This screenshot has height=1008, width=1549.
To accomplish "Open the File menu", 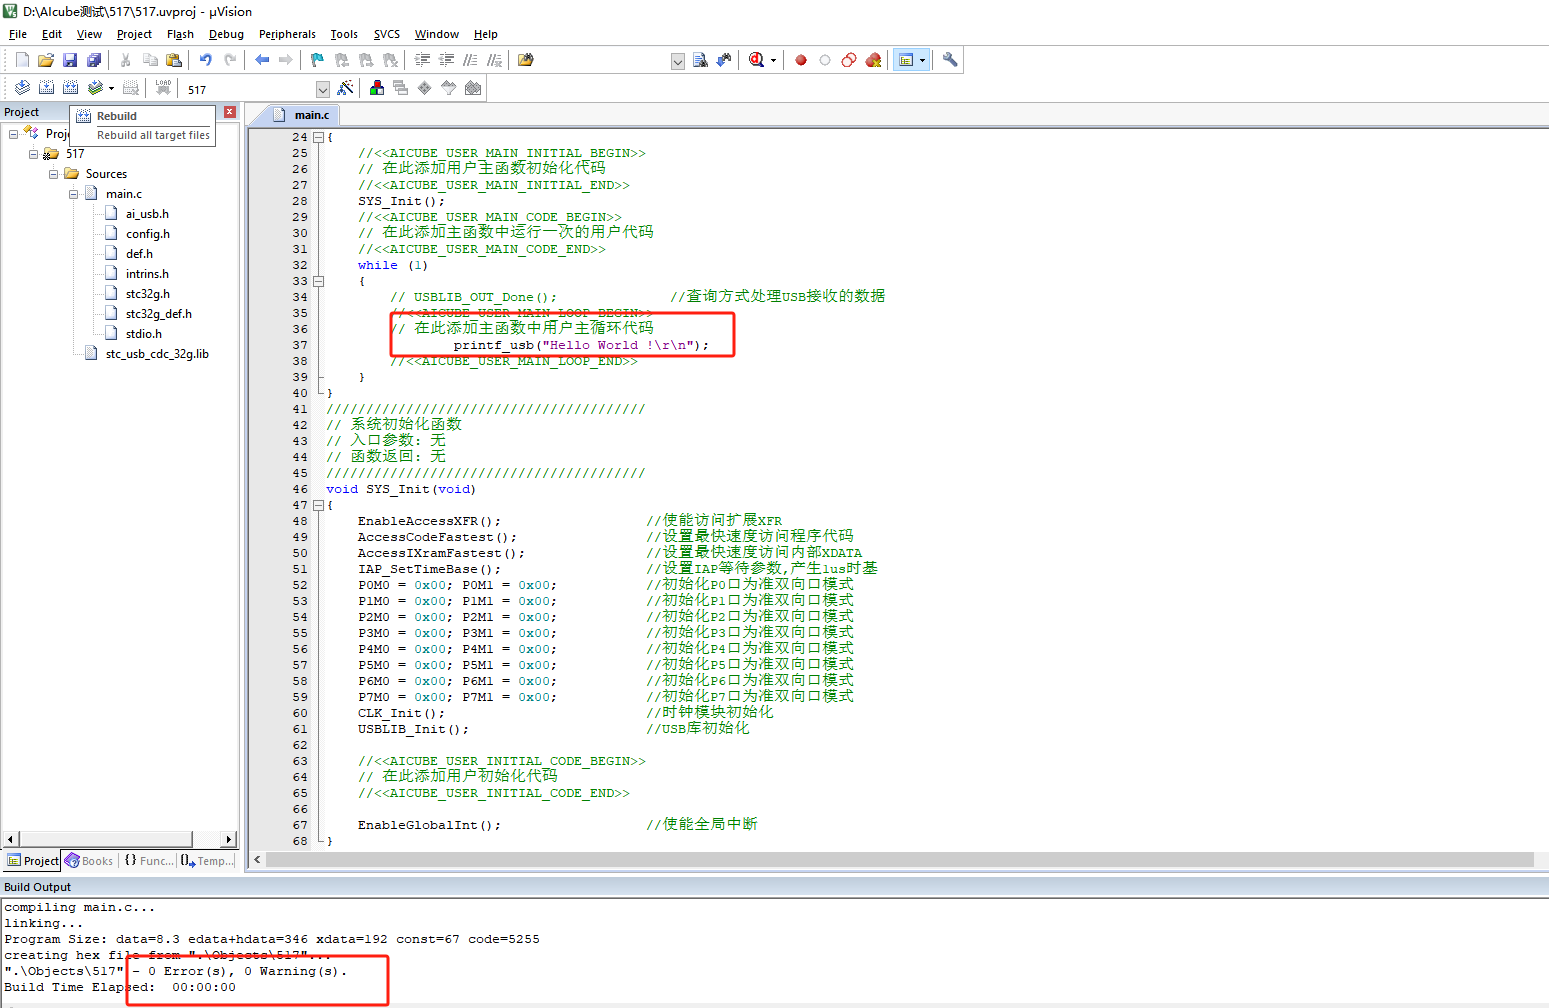I will coord(18,34).
